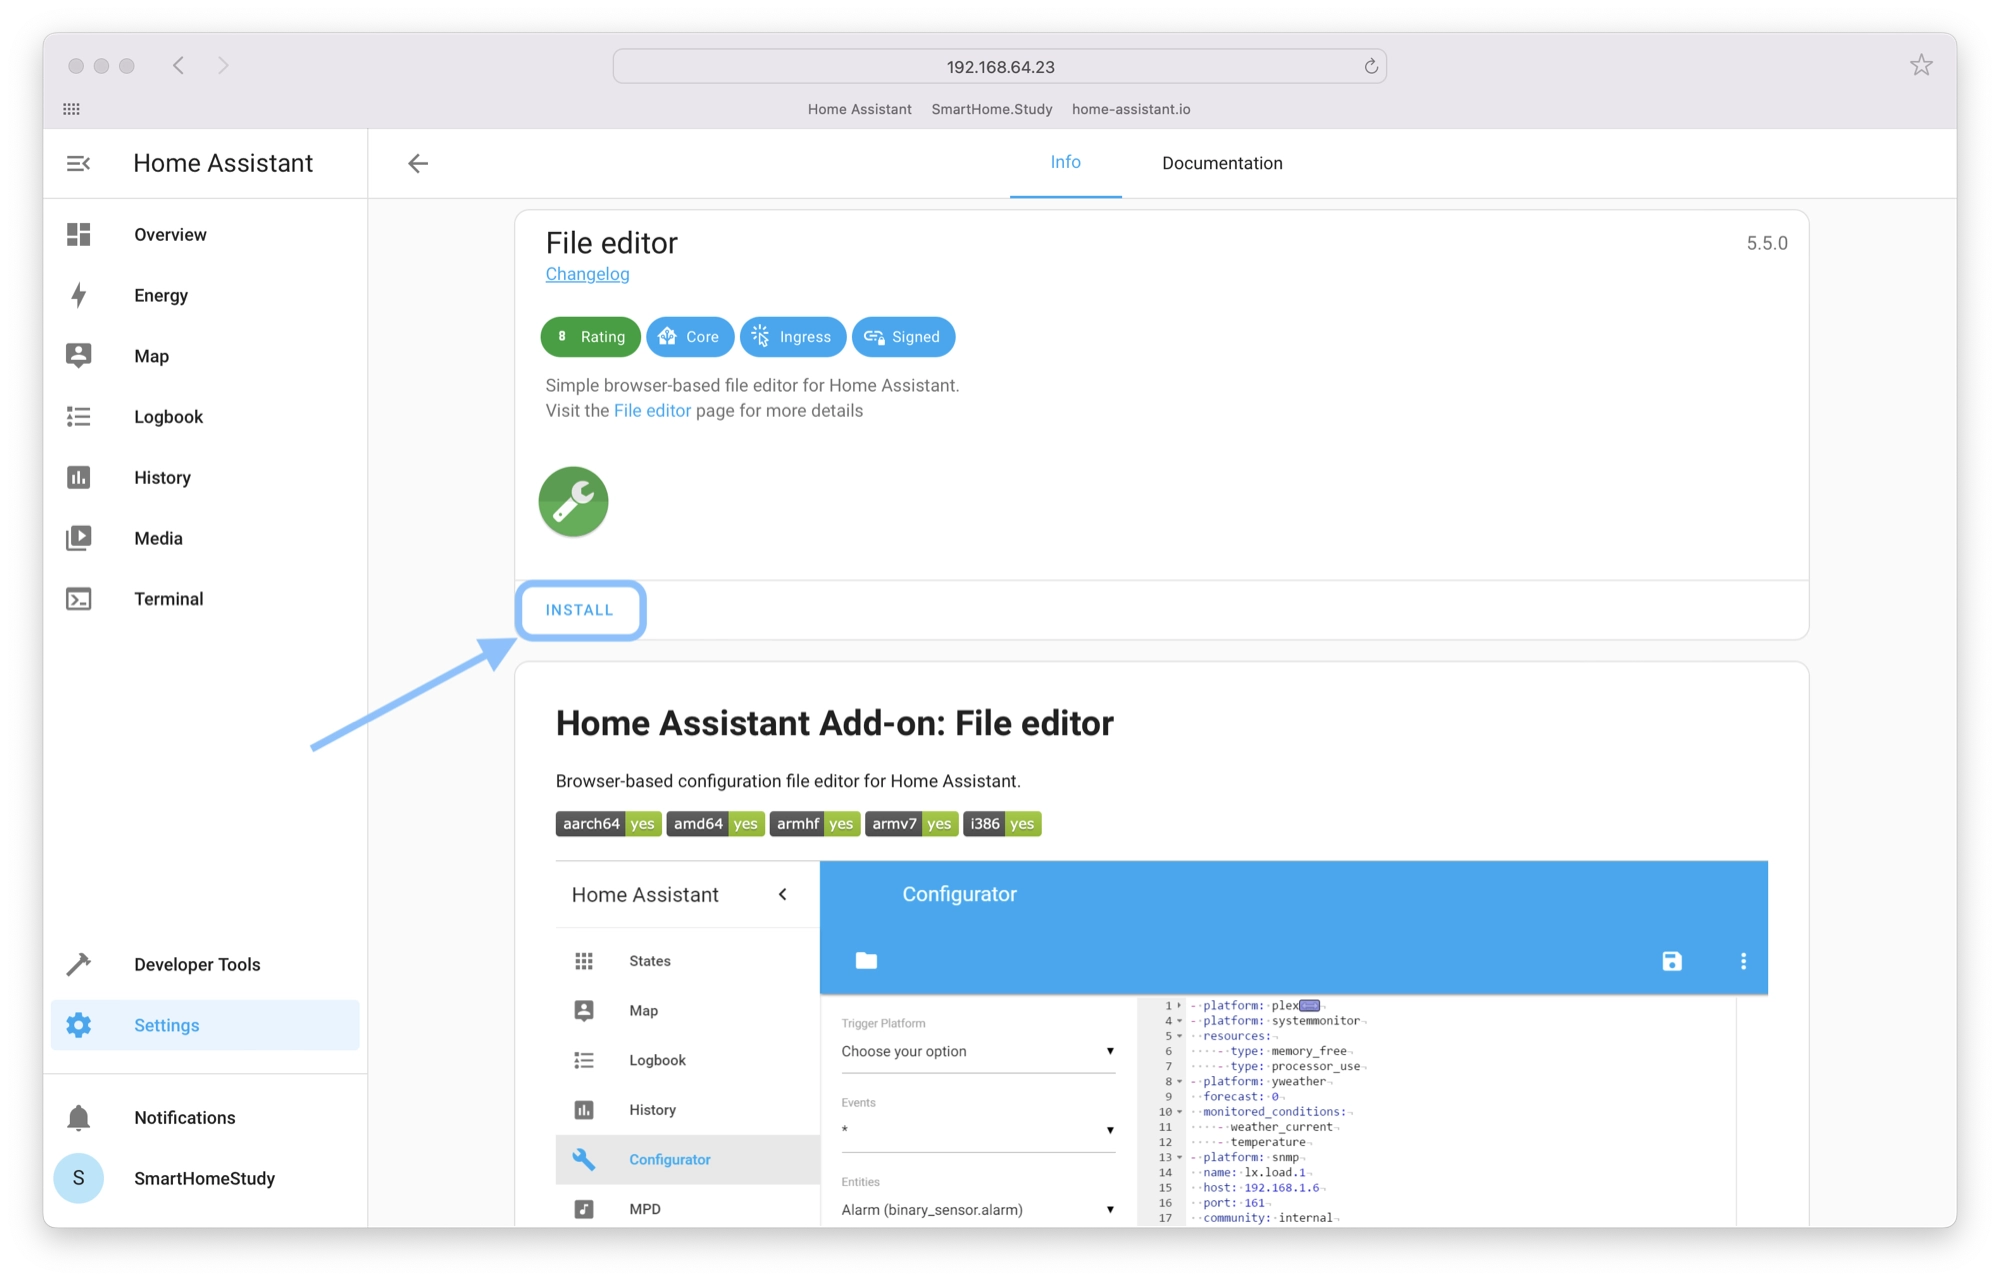2000x1281 pixels.
Task: Click the Configurator wrench icon in preview
Action: [x=584, y=1159]
